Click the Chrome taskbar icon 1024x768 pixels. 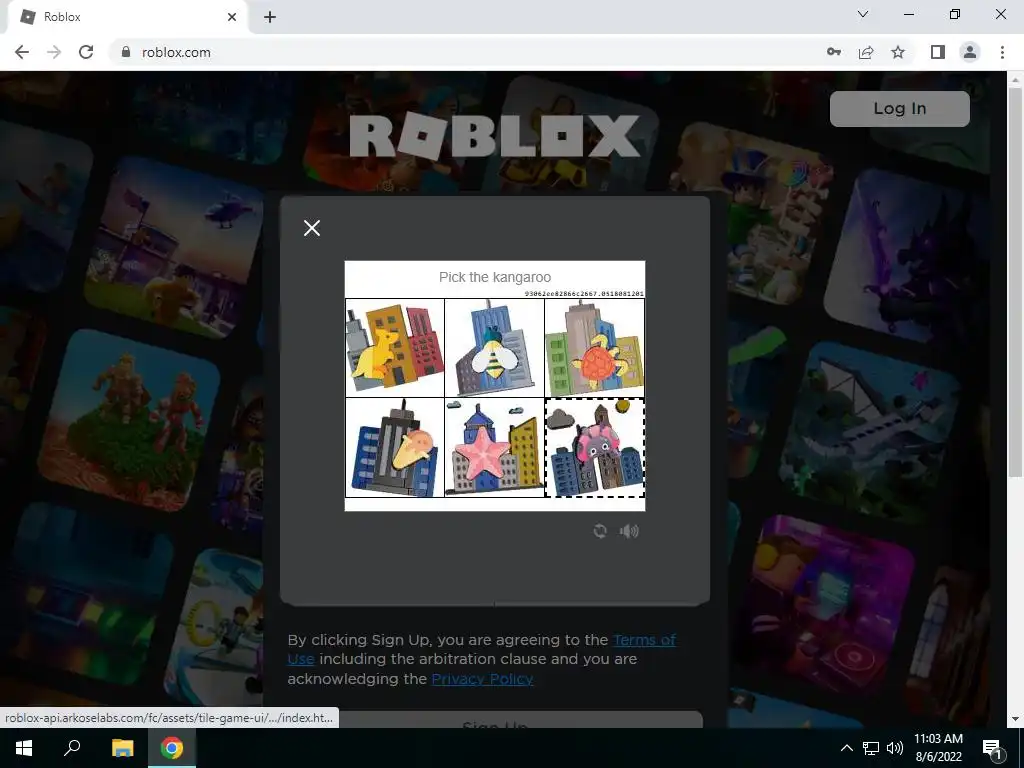coord(172,748)
